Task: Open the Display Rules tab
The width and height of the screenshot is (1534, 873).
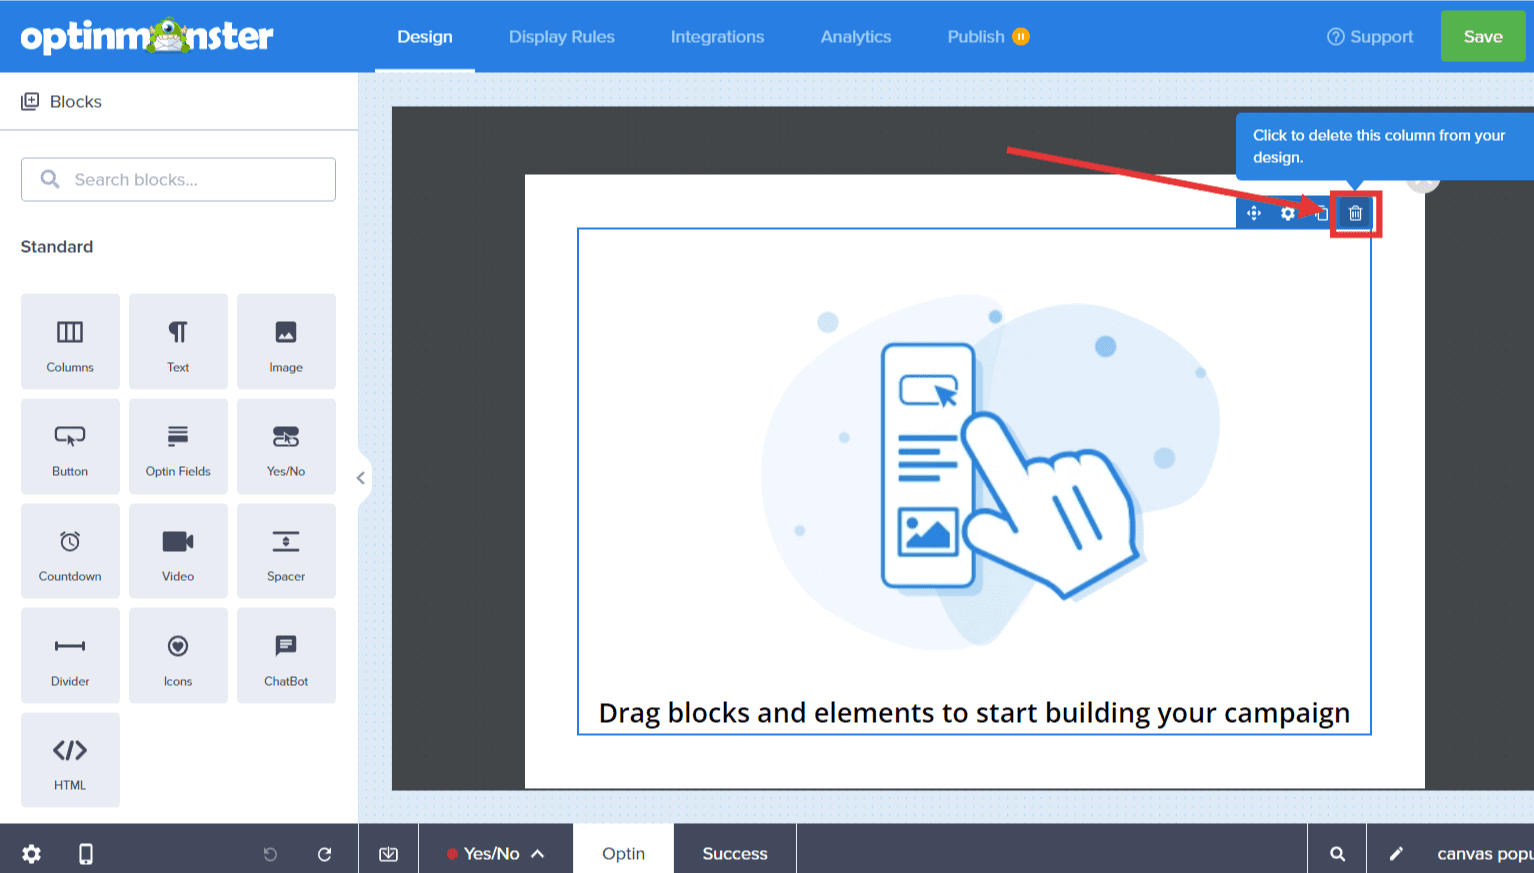Action: point(562,36)
